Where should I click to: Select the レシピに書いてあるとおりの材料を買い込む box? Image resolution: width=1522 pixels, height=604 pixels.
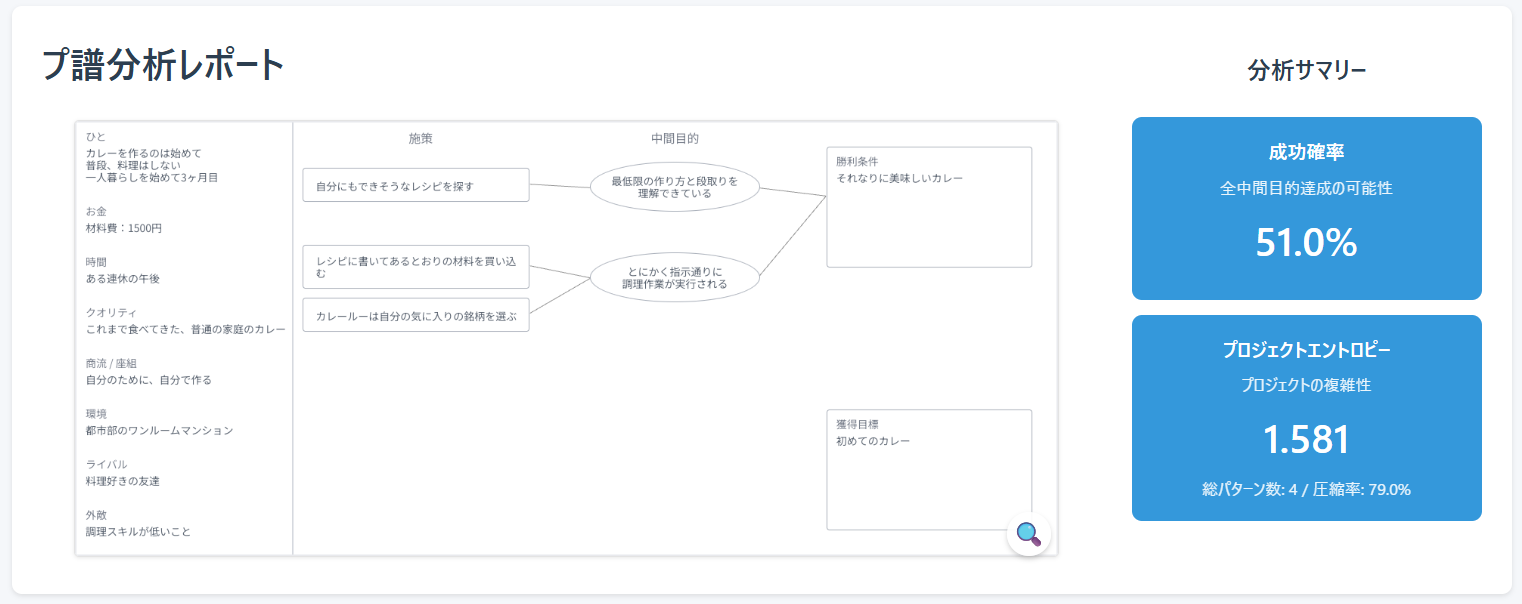[x=415, y=266]
